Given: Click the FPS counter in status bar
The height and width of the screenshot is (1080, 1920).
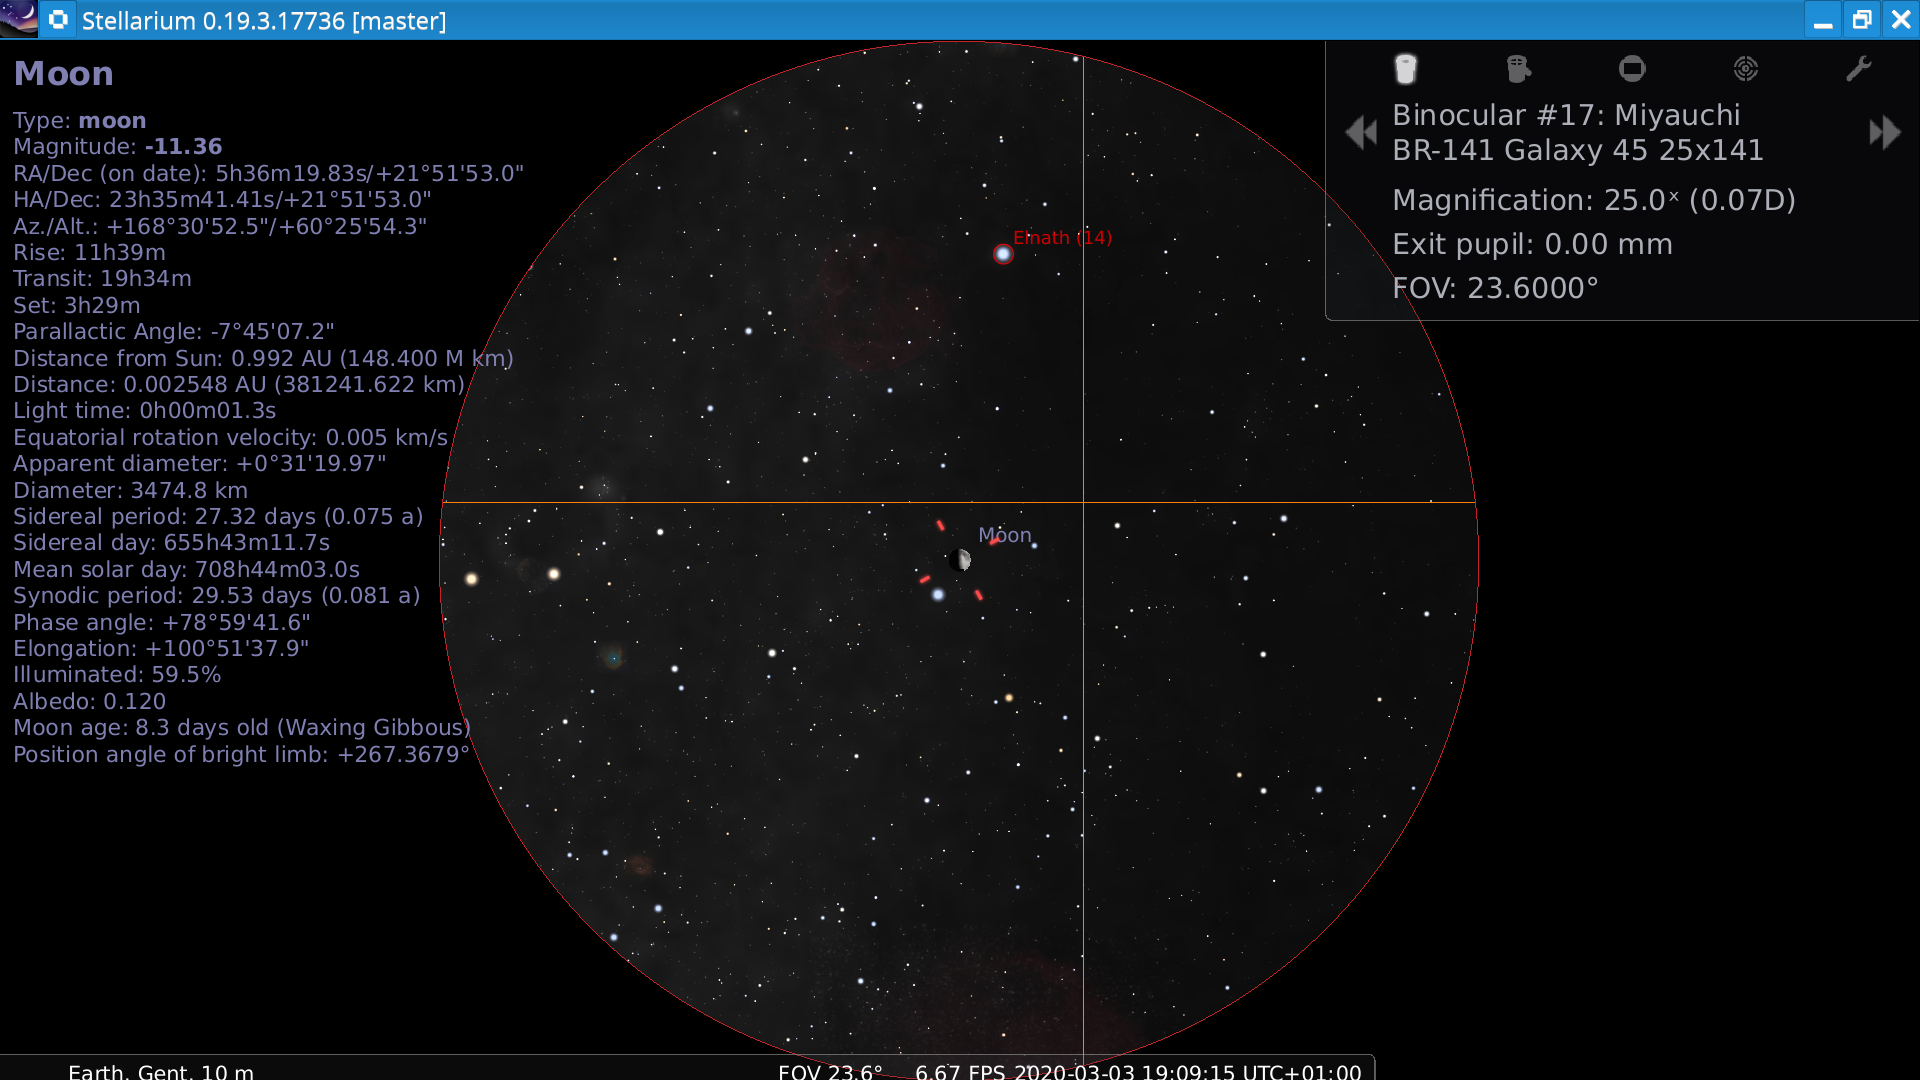Looking at the screenshot, I should click(x=965, y=1071).
